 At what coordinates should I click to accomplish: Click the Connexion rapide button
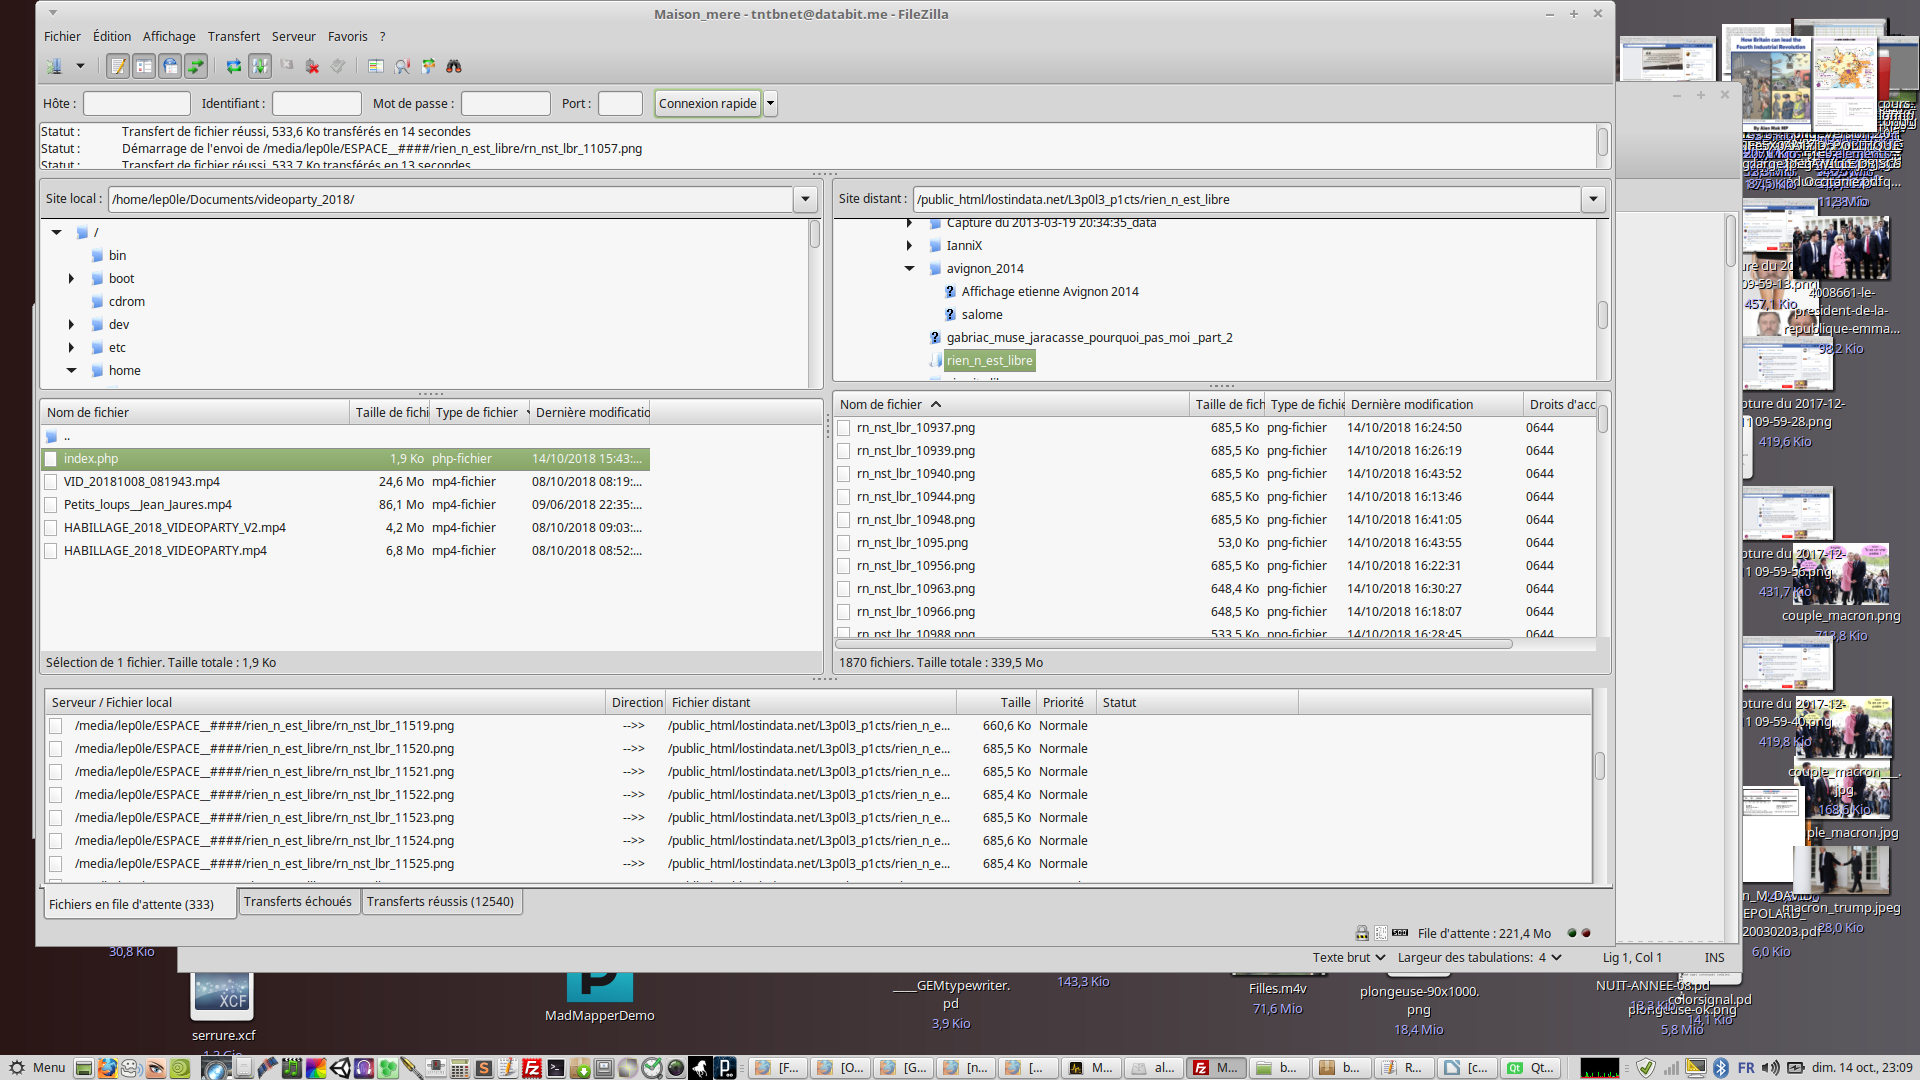click(707, 104)
